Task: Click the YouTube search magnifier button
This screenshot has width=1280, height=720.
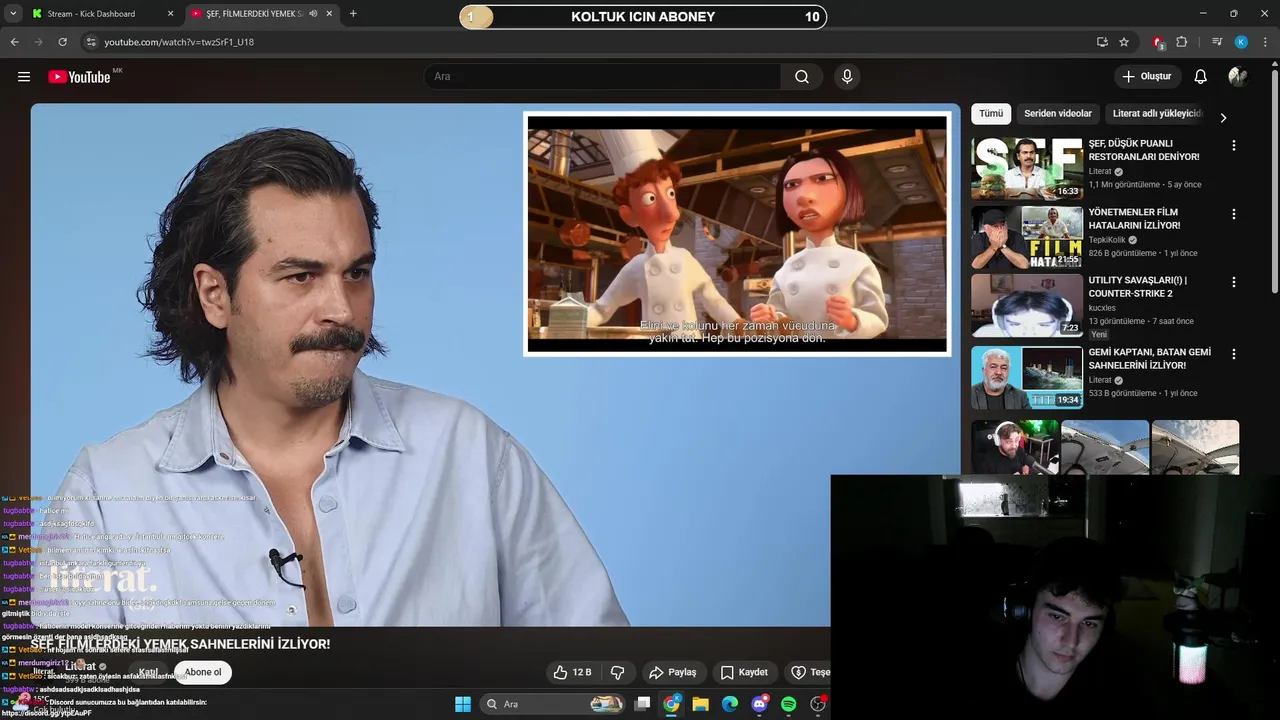Action: tap(801, 77)
